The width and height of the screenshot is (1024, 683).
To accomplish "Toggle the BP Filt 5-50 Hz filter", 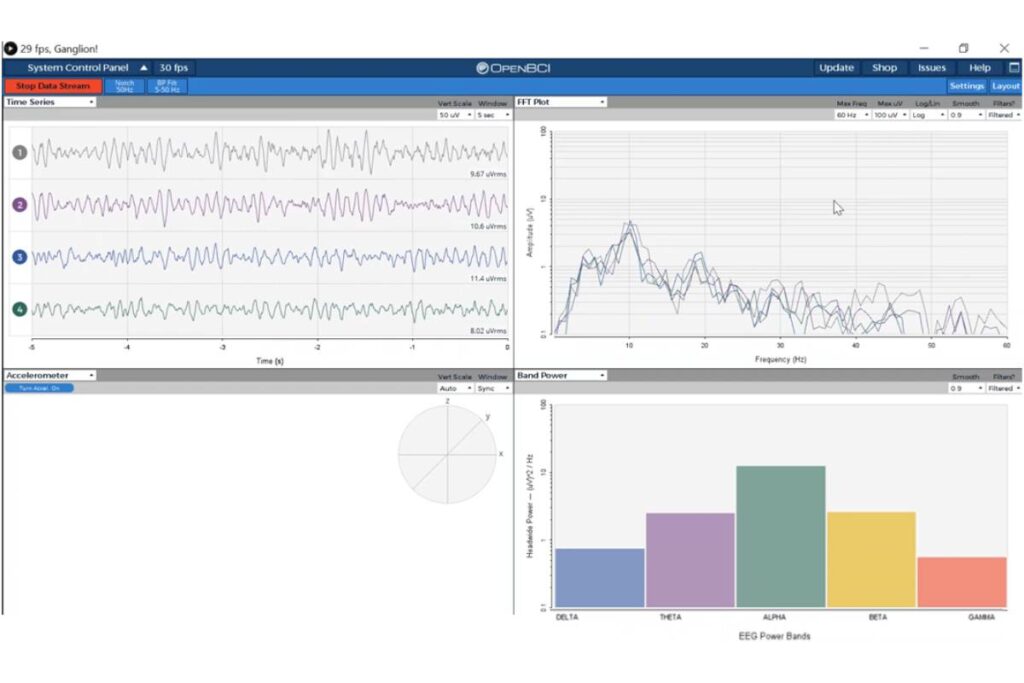I will [167, 86].
